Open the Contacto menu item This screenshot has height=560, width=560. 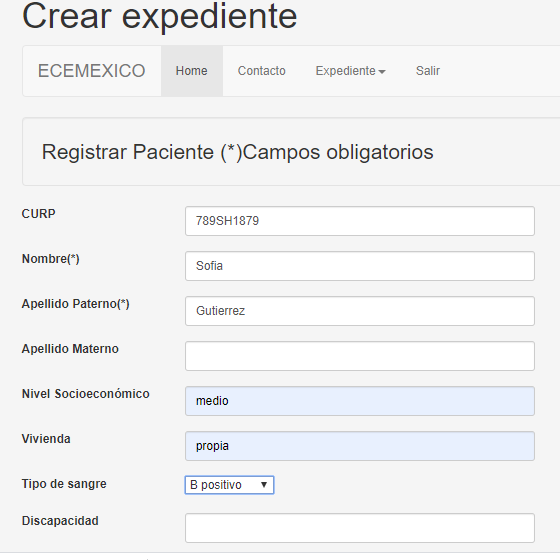(x=262, y=71)
